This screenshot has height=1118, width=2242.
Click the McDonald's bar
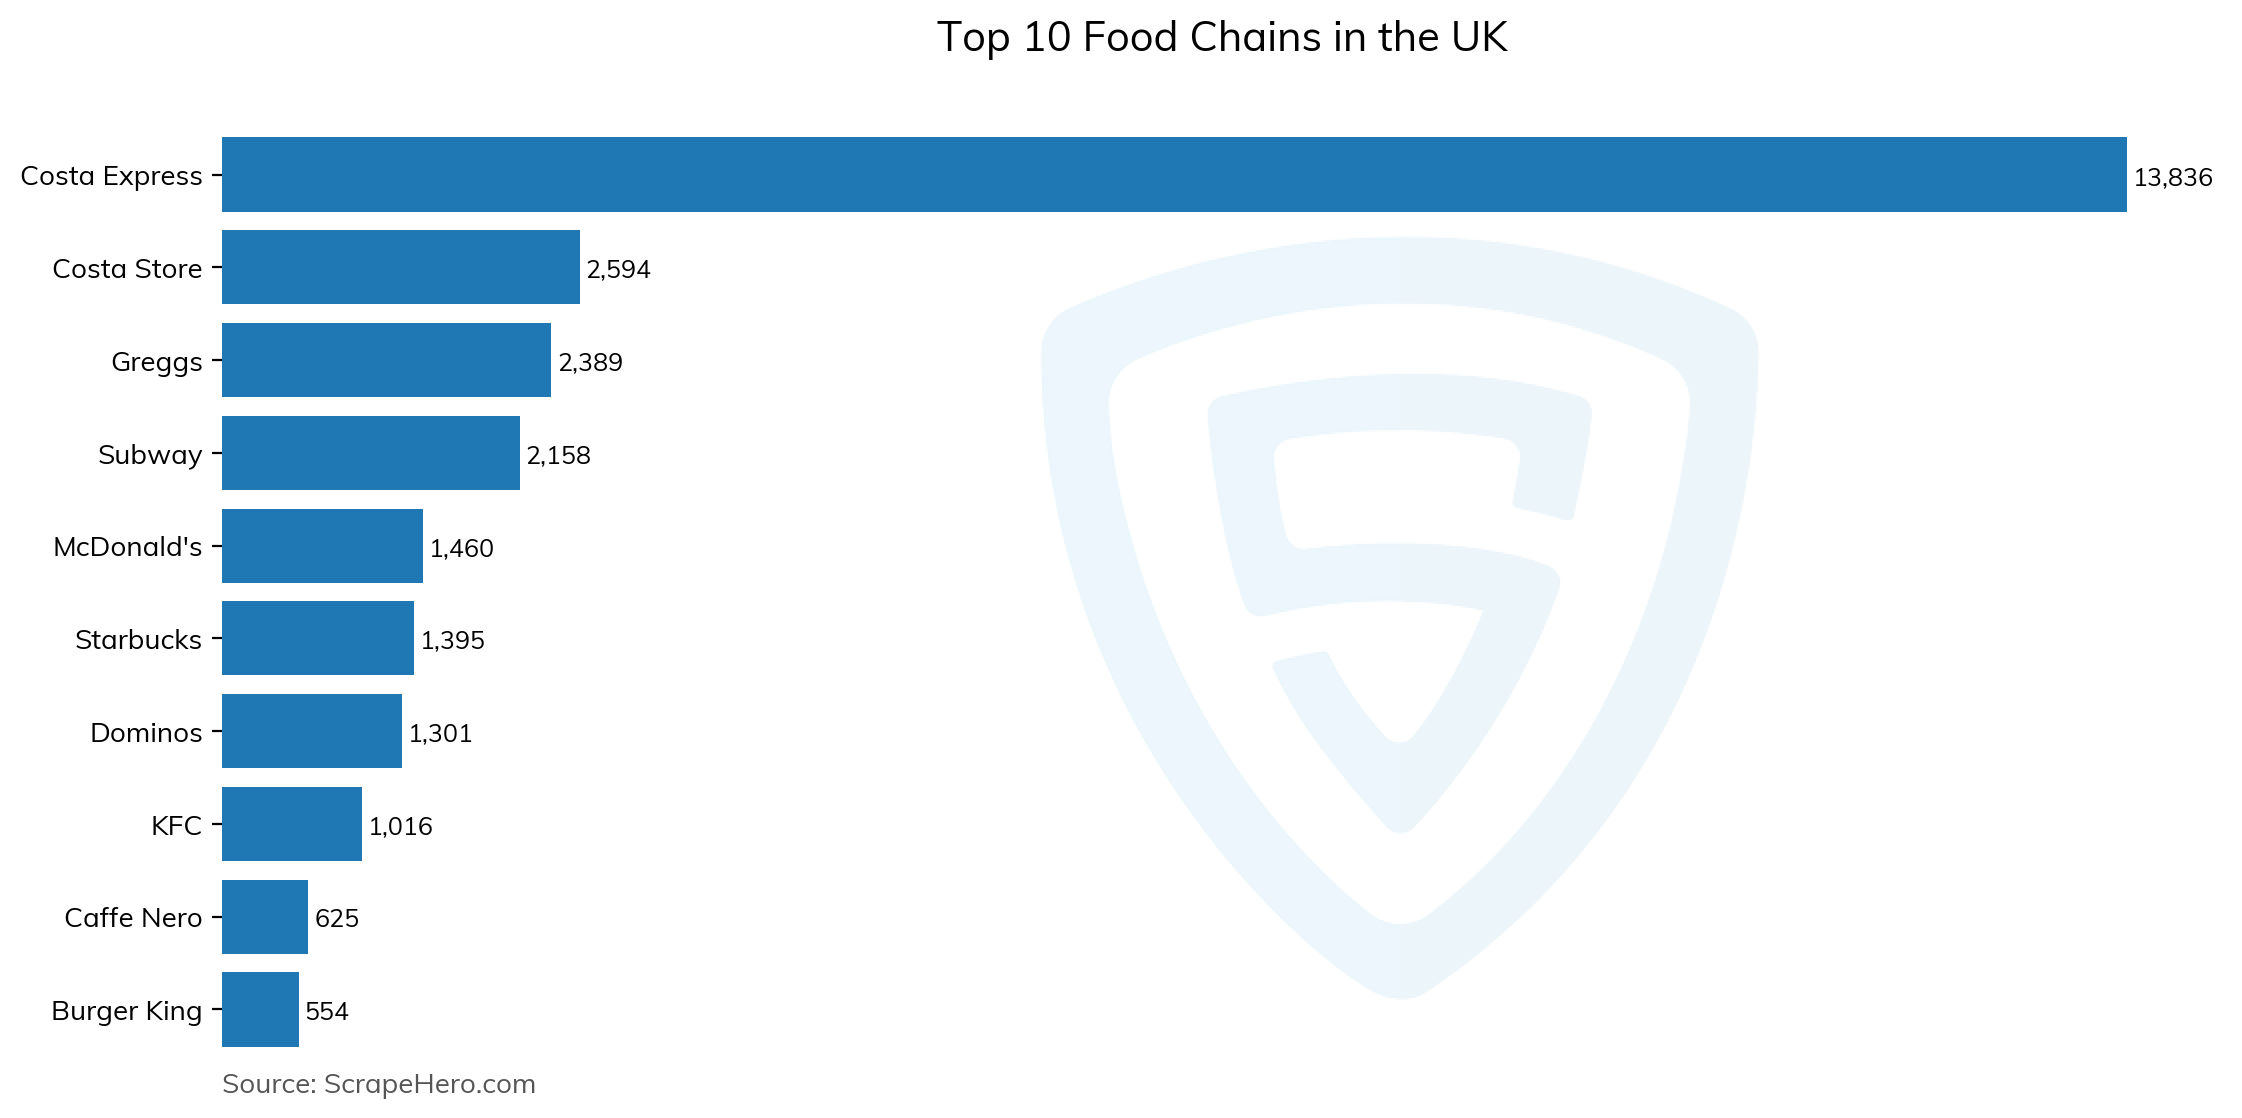322,546
